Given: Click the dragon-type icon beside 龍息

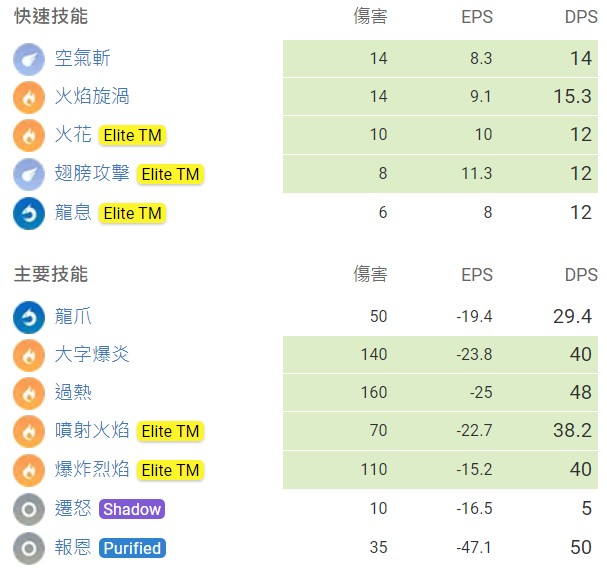Looking at the screenshot, I should pos(29,213).
